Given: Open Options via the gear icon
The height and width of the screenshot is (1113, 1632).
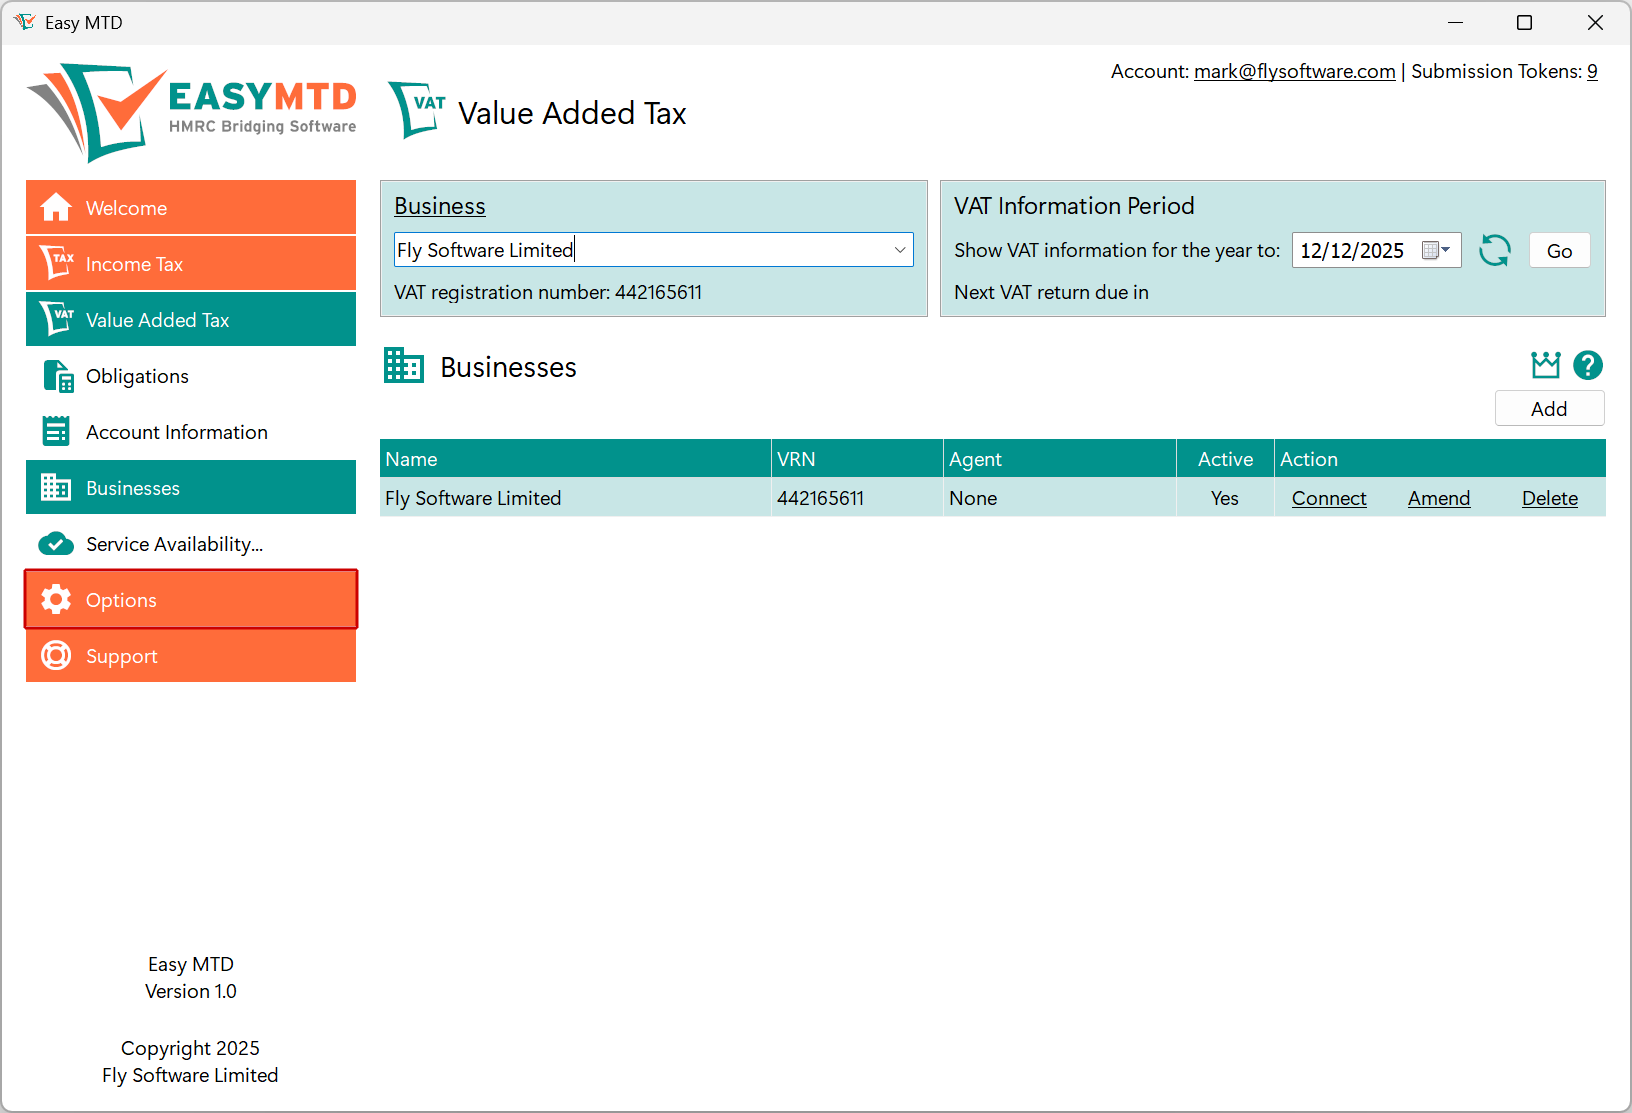Looking at the screenshot, I should pyautogui.click(x=56, y=599).
